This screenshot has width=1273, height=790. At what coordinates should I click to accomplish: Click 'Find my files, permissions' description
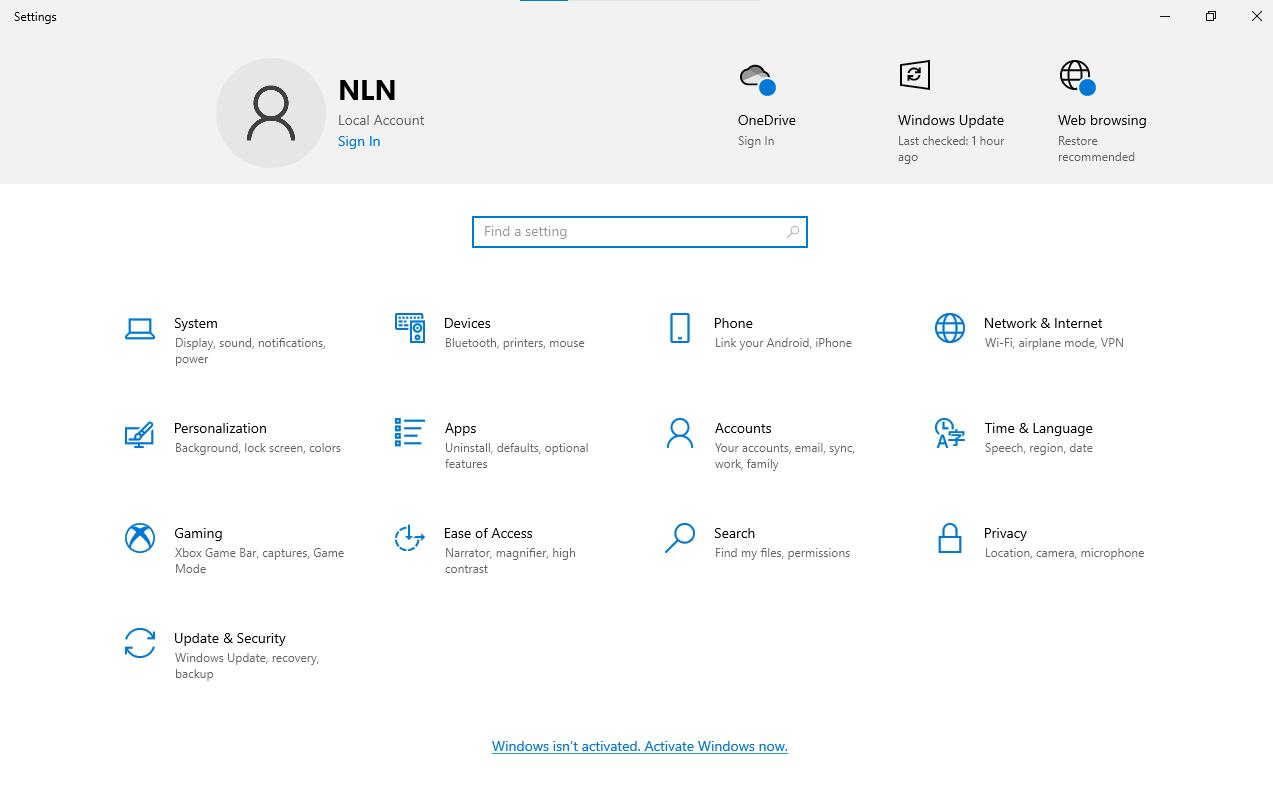click(782, 553)
